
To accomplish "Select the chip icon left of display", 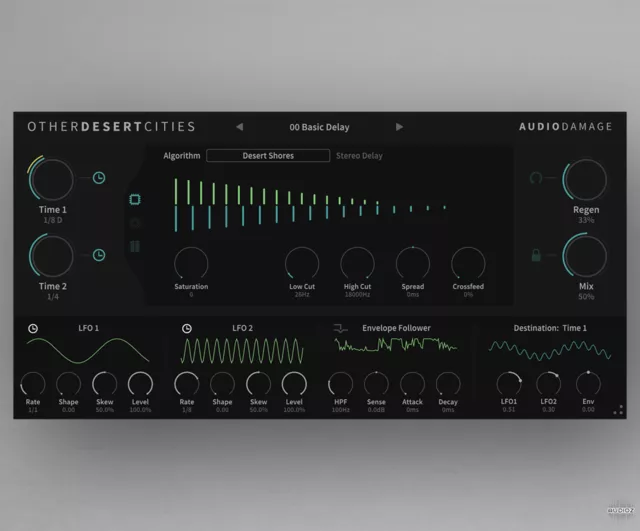I will [136, 199].
